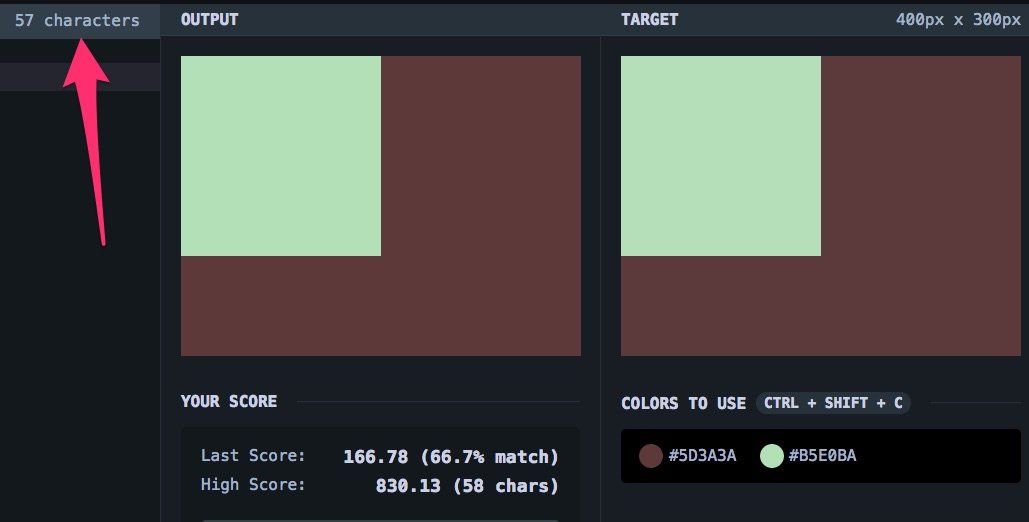Click the High Score label
Screen dimensions: 1029x522
coord(253,485)
